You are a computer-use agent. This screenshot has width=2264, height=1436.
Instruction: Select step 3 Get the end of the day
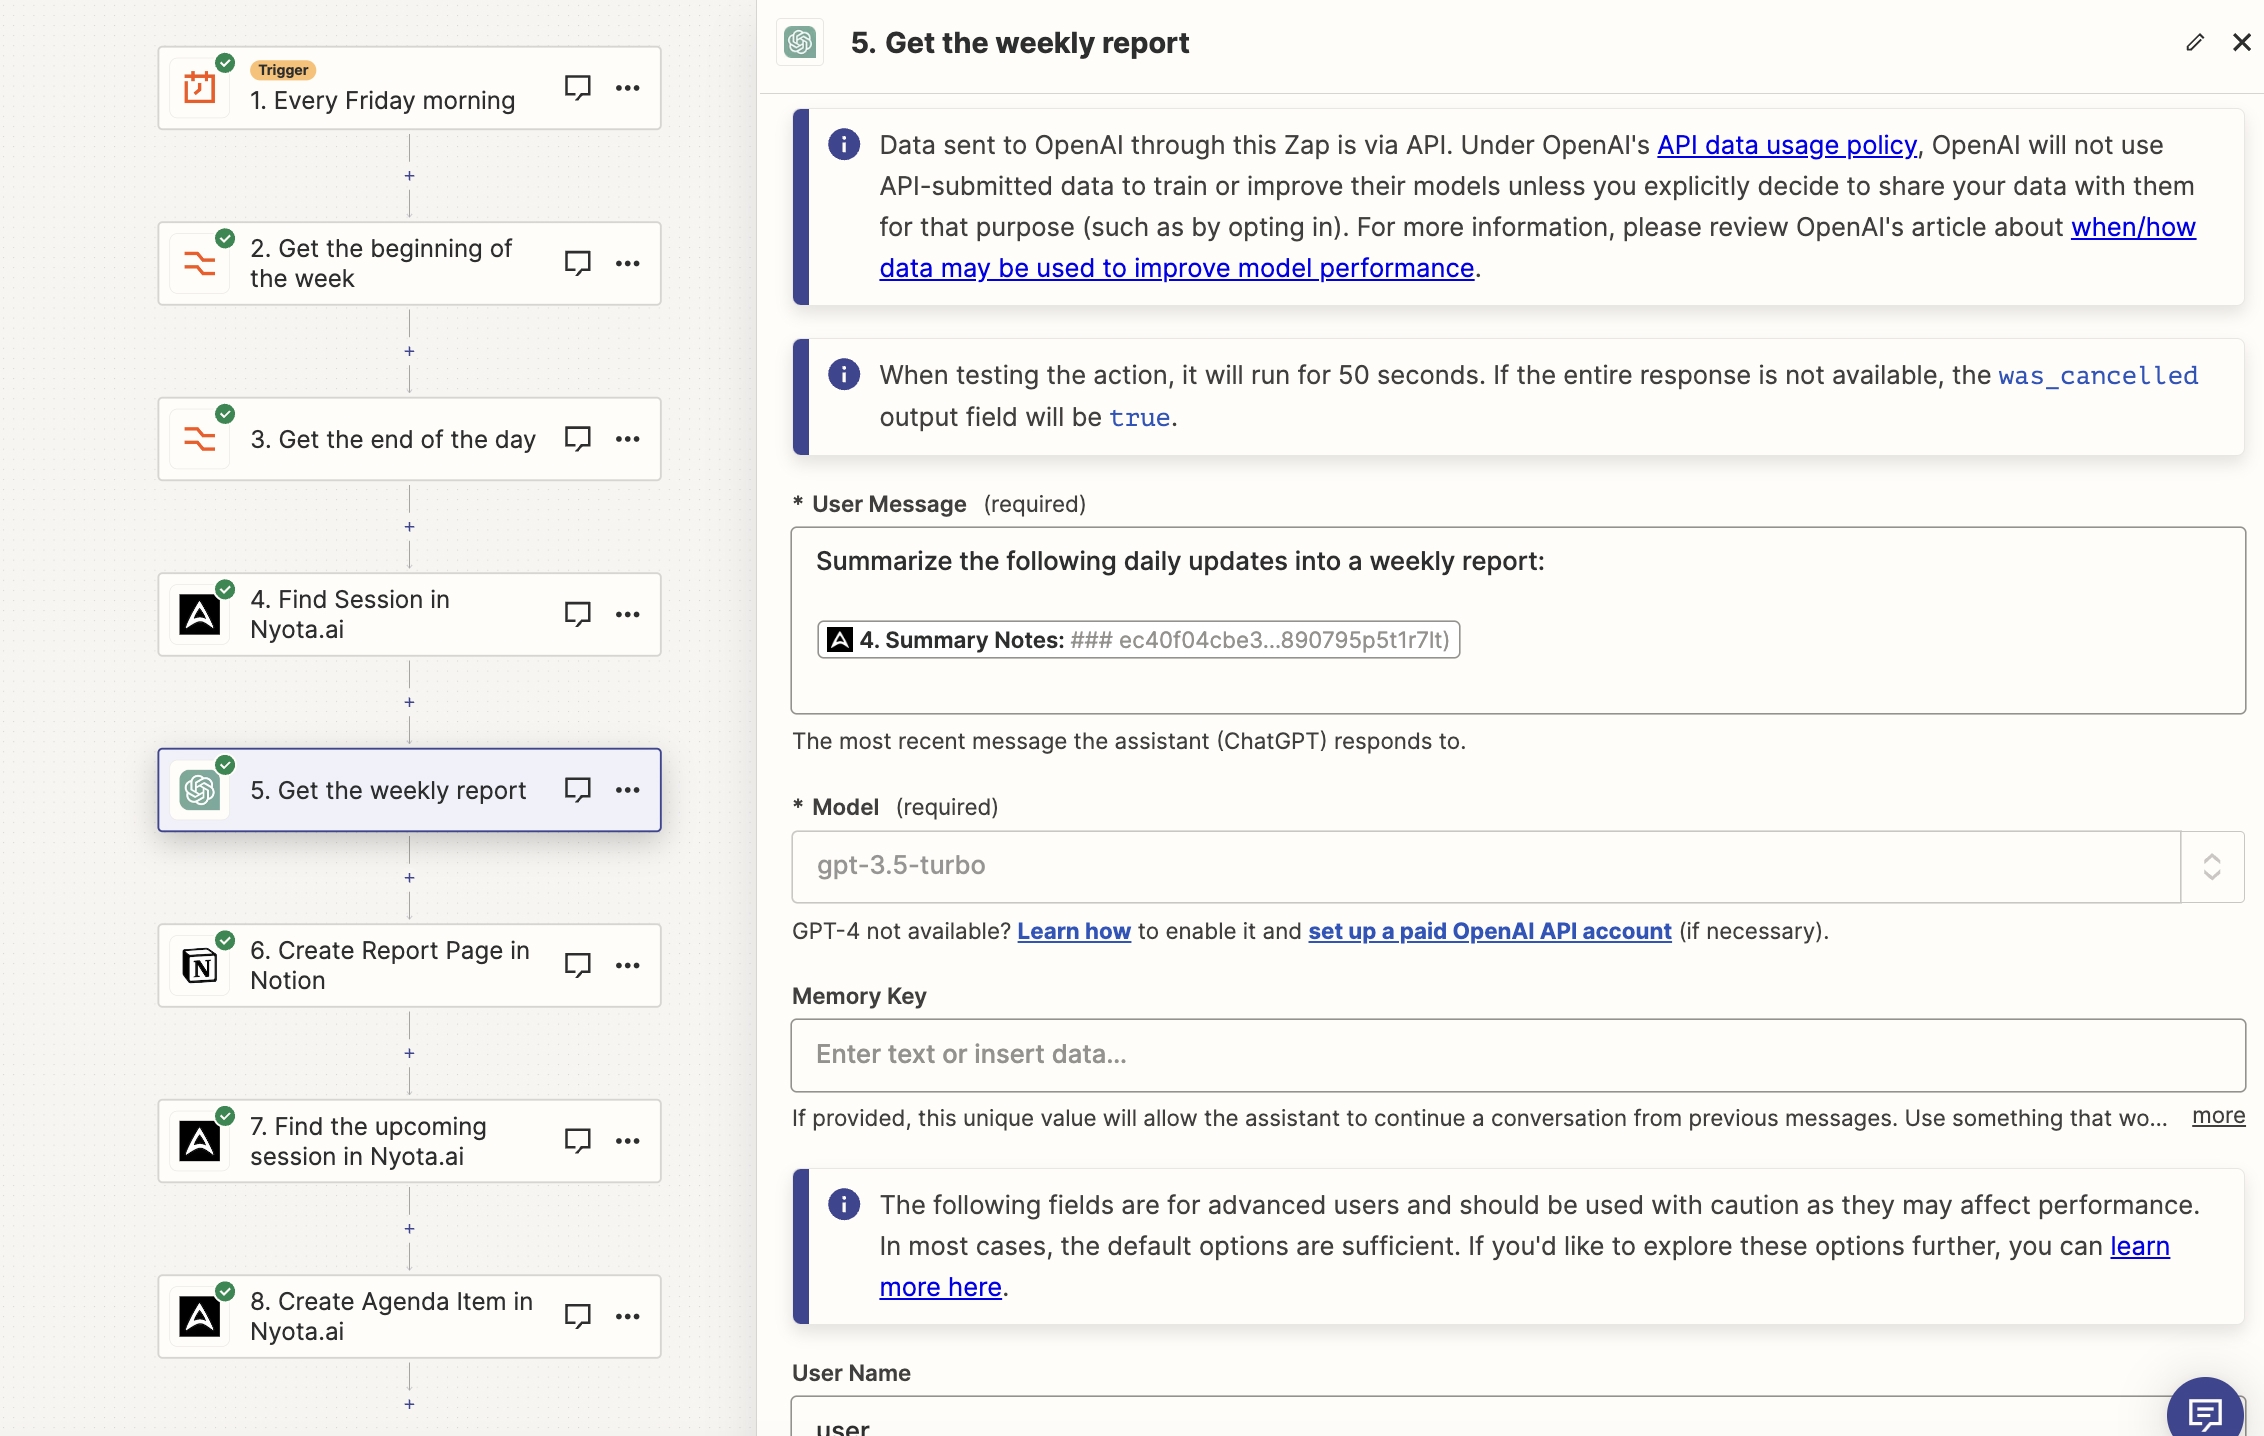(x=409, y=439)
